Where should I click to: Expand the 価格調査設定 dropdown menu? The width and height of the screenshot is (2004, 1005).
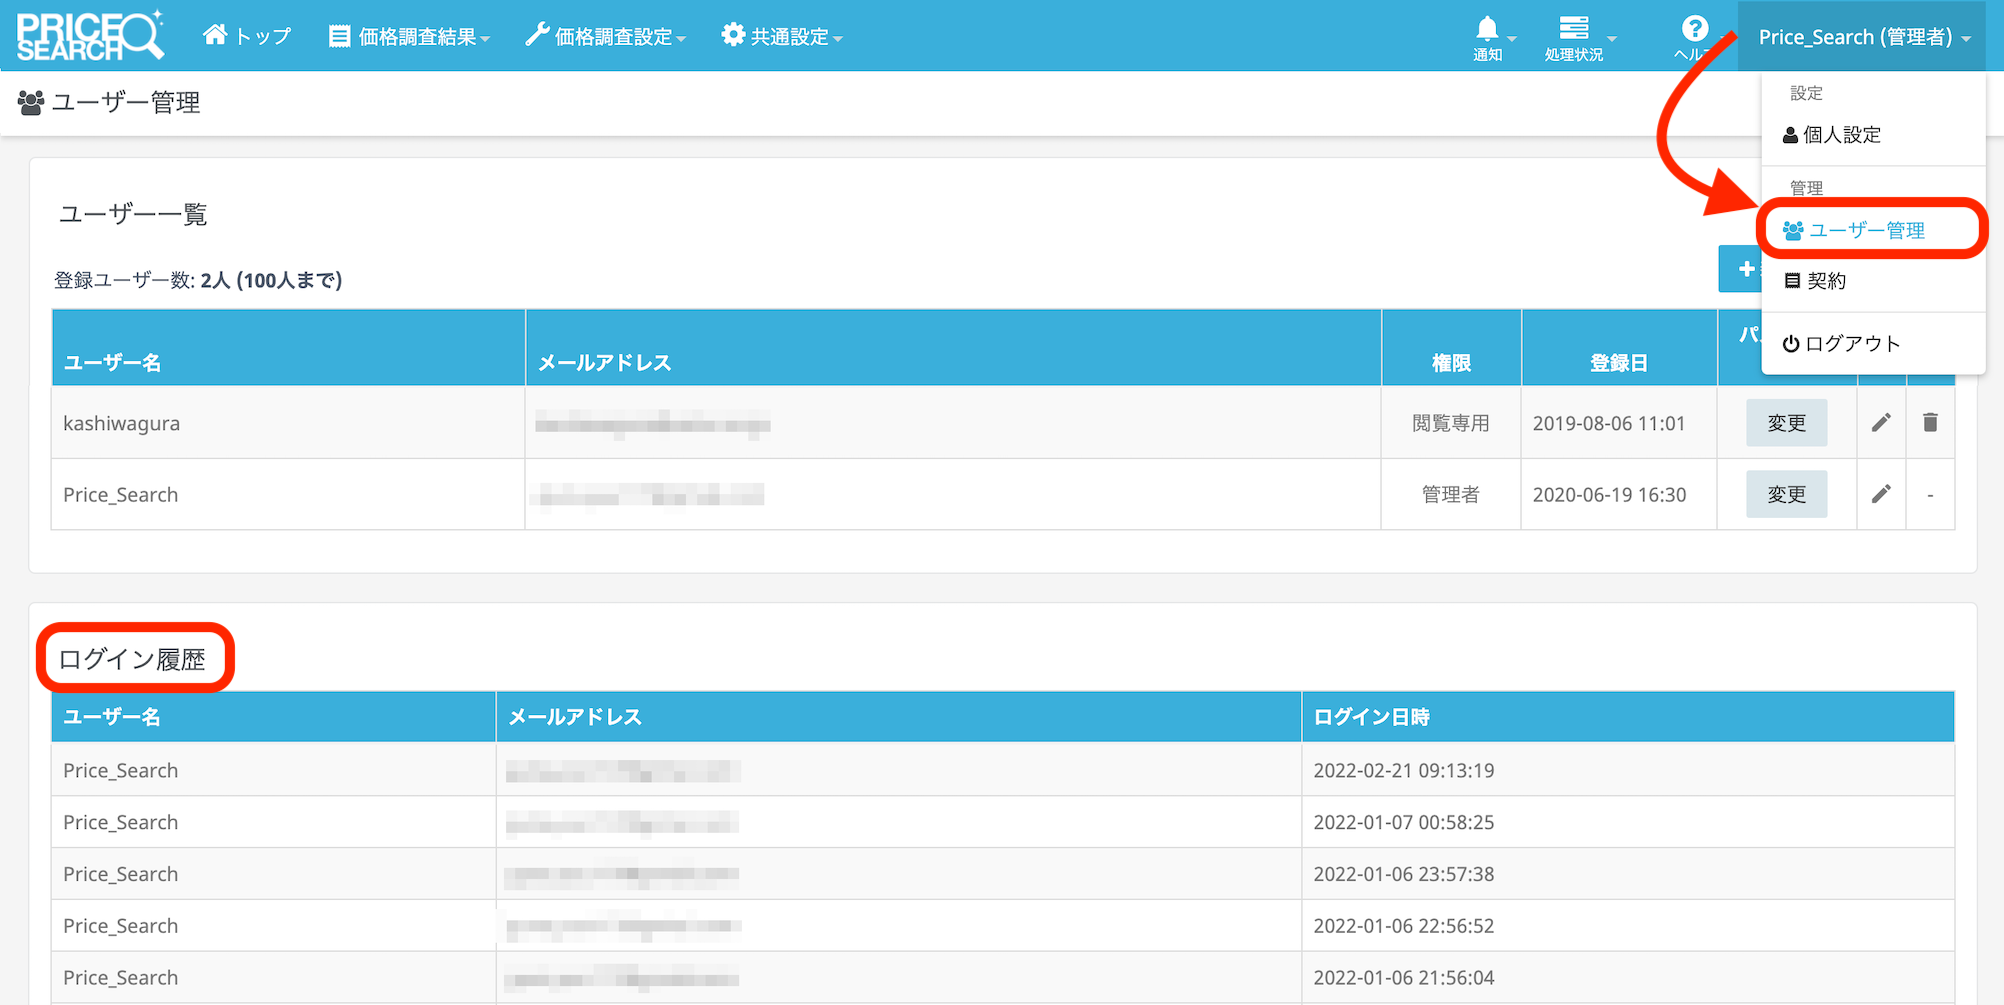coord(606,36)
